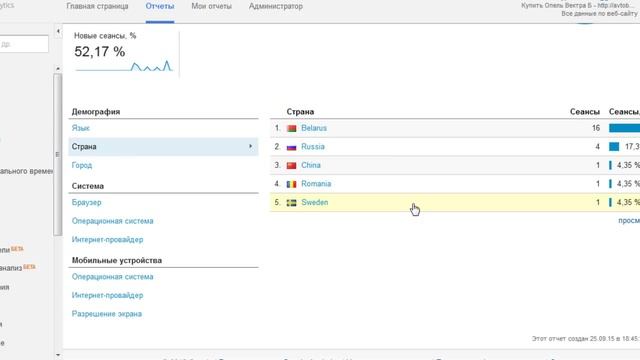Click the Belarus flag icon
The width and height of the screenshot is (640, 360).
click(x=291, y=129)
